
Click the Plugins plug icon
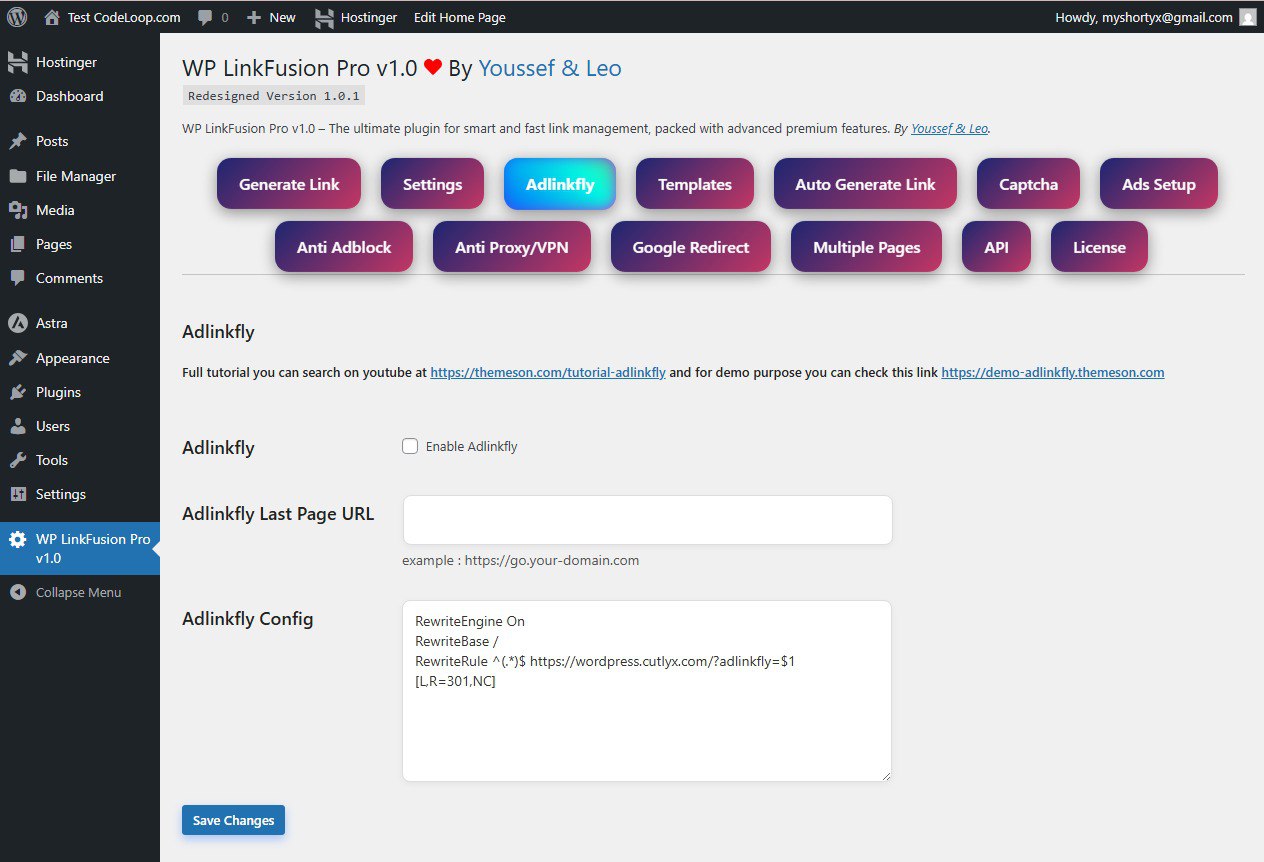(x=17, y=392)
